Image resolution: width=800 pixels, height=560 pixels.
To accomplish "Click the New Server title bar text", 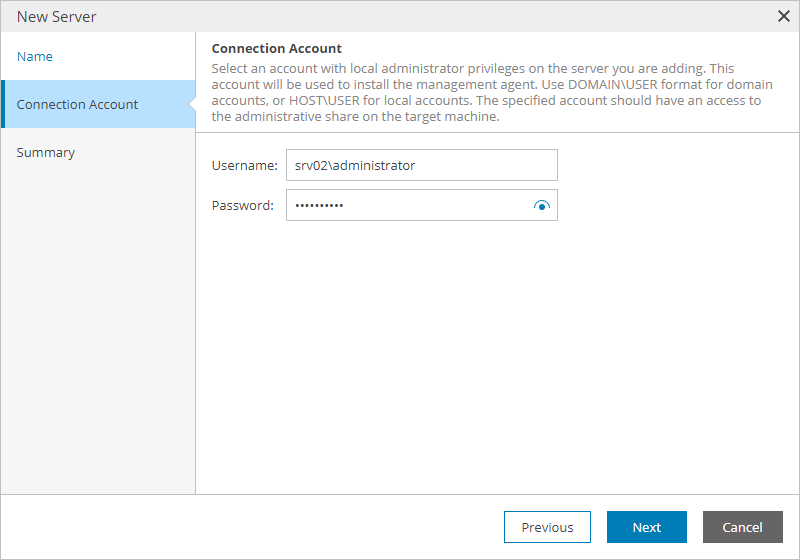I will tap(57, 16).
